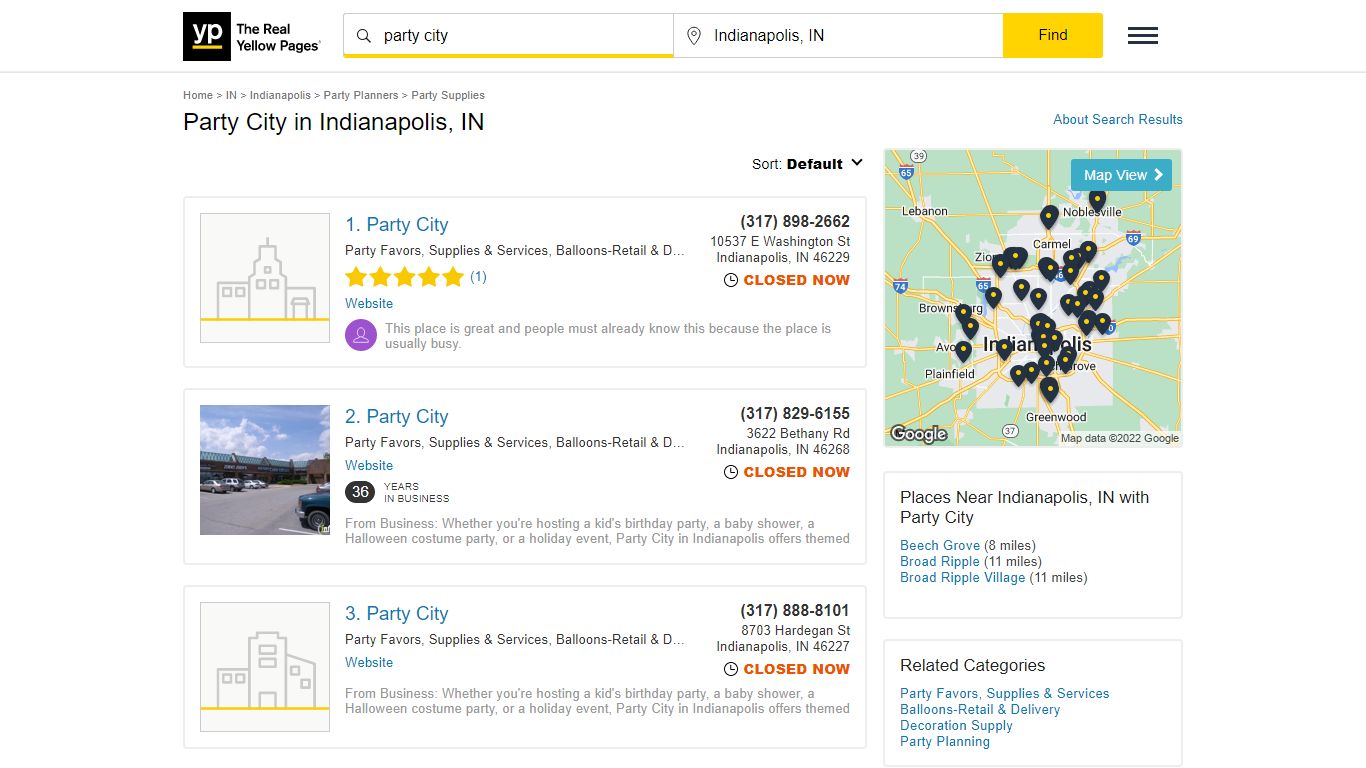Click the map pin near Noblesville
The image size is (1366, 768).
pyautogui.click(x=1097, y=201)
